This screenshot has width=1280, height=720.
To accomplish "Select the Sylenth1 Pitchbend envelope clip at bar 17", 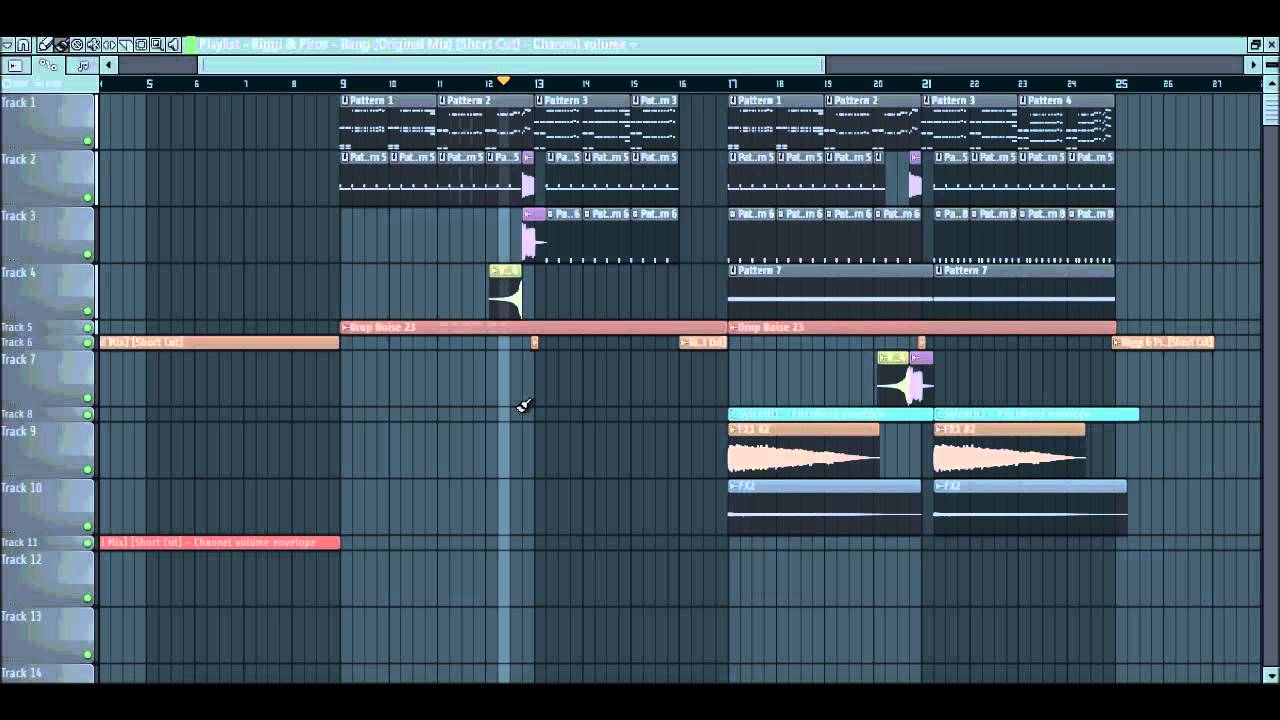I will (830, 414).
